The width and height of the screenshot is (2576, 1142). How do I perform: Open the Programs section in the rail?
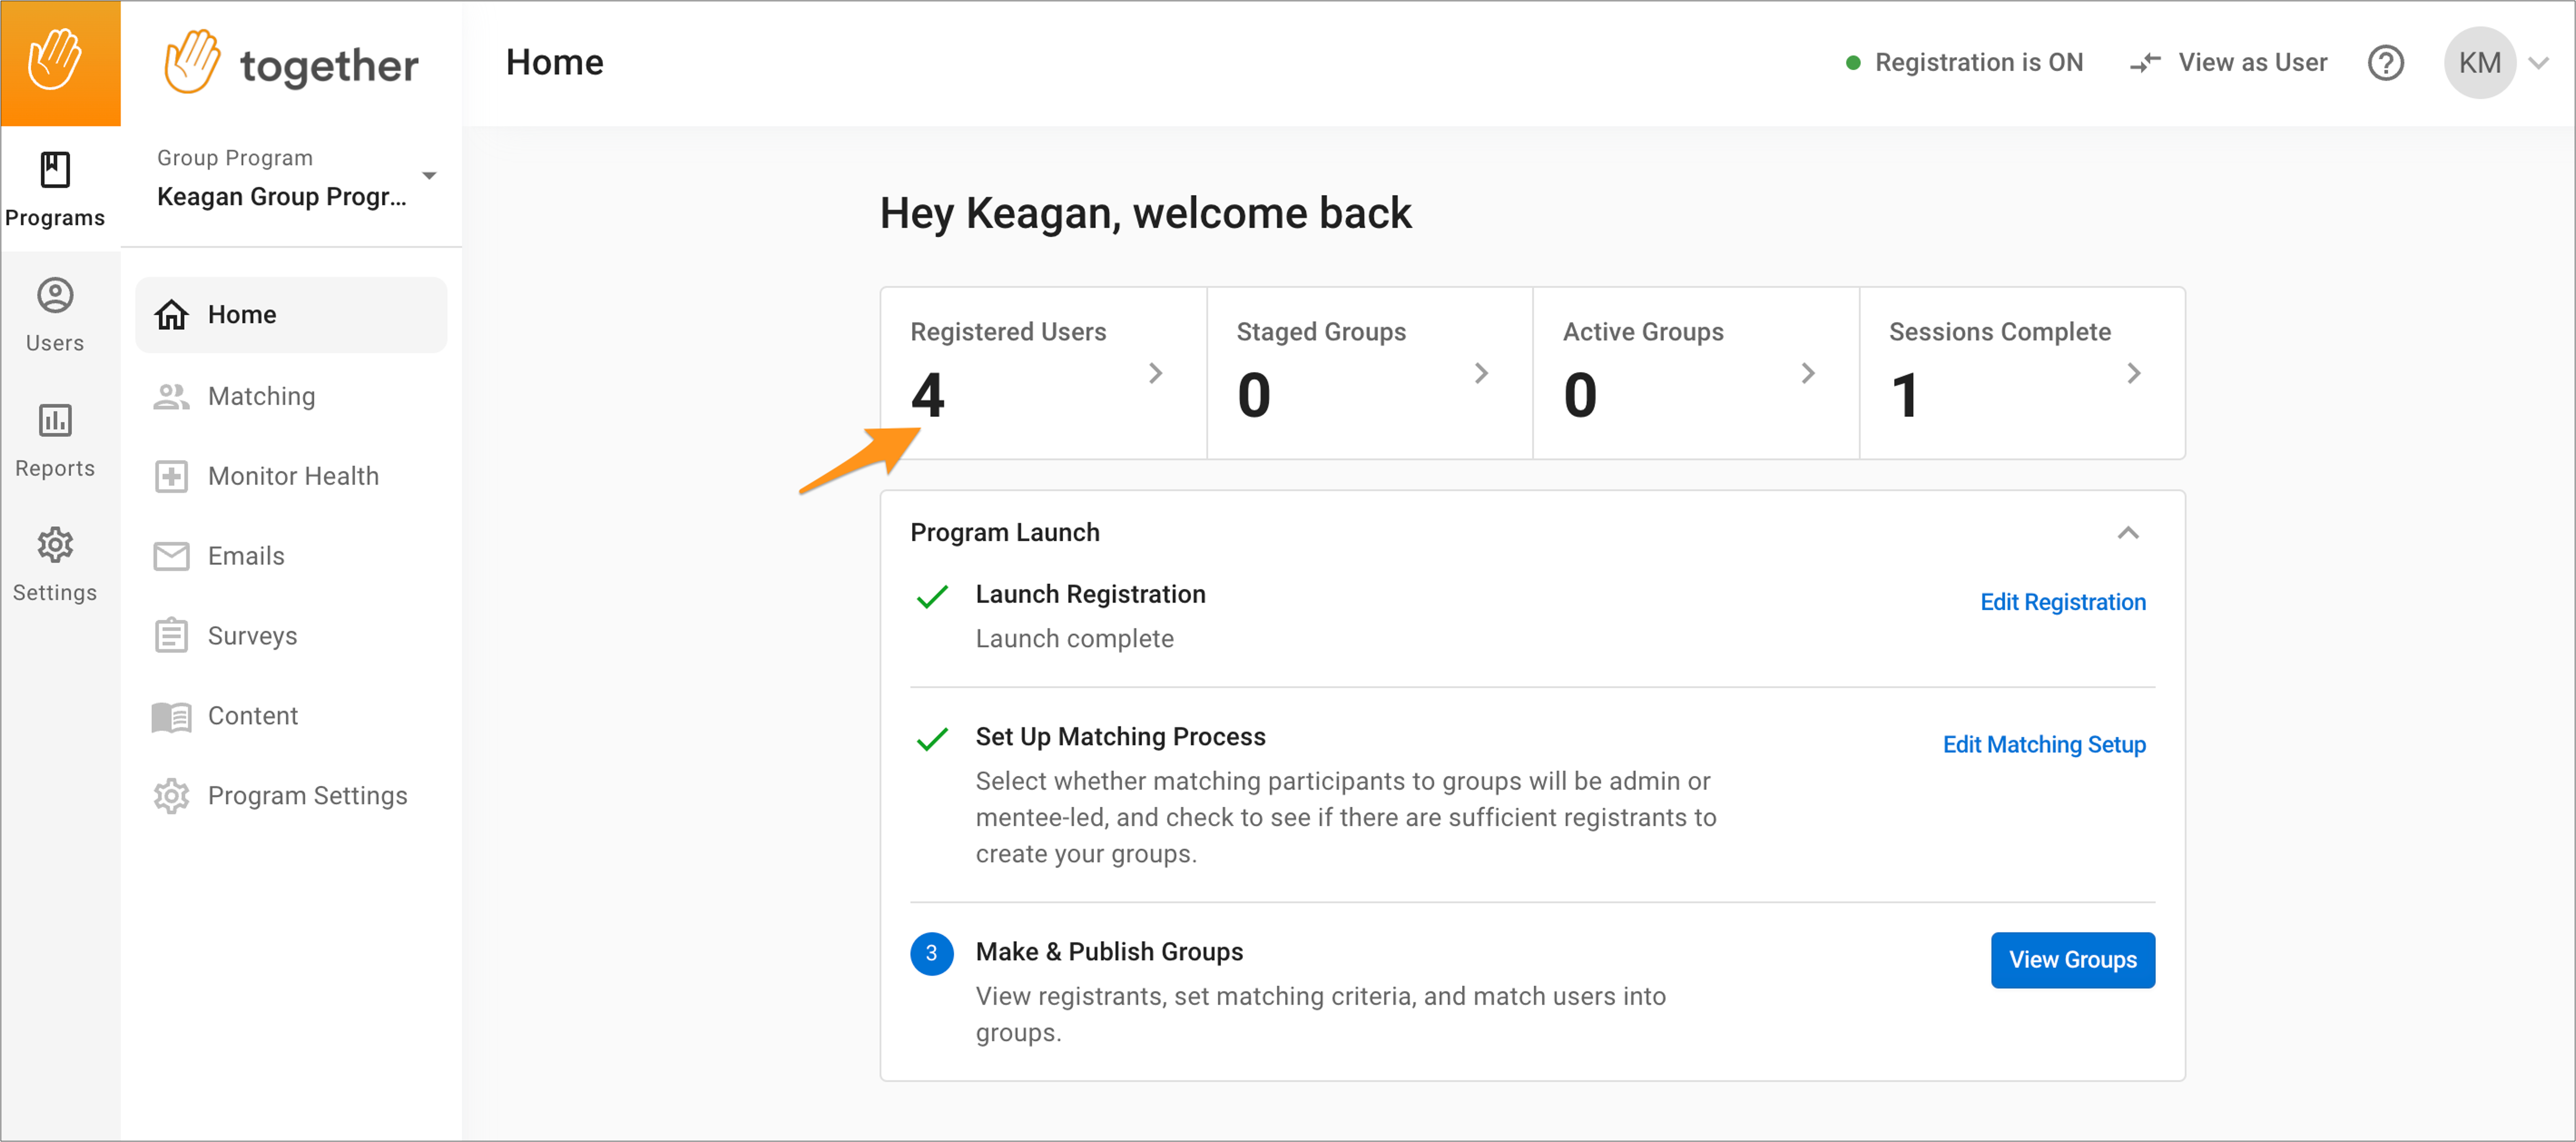[x=55, y=189]
